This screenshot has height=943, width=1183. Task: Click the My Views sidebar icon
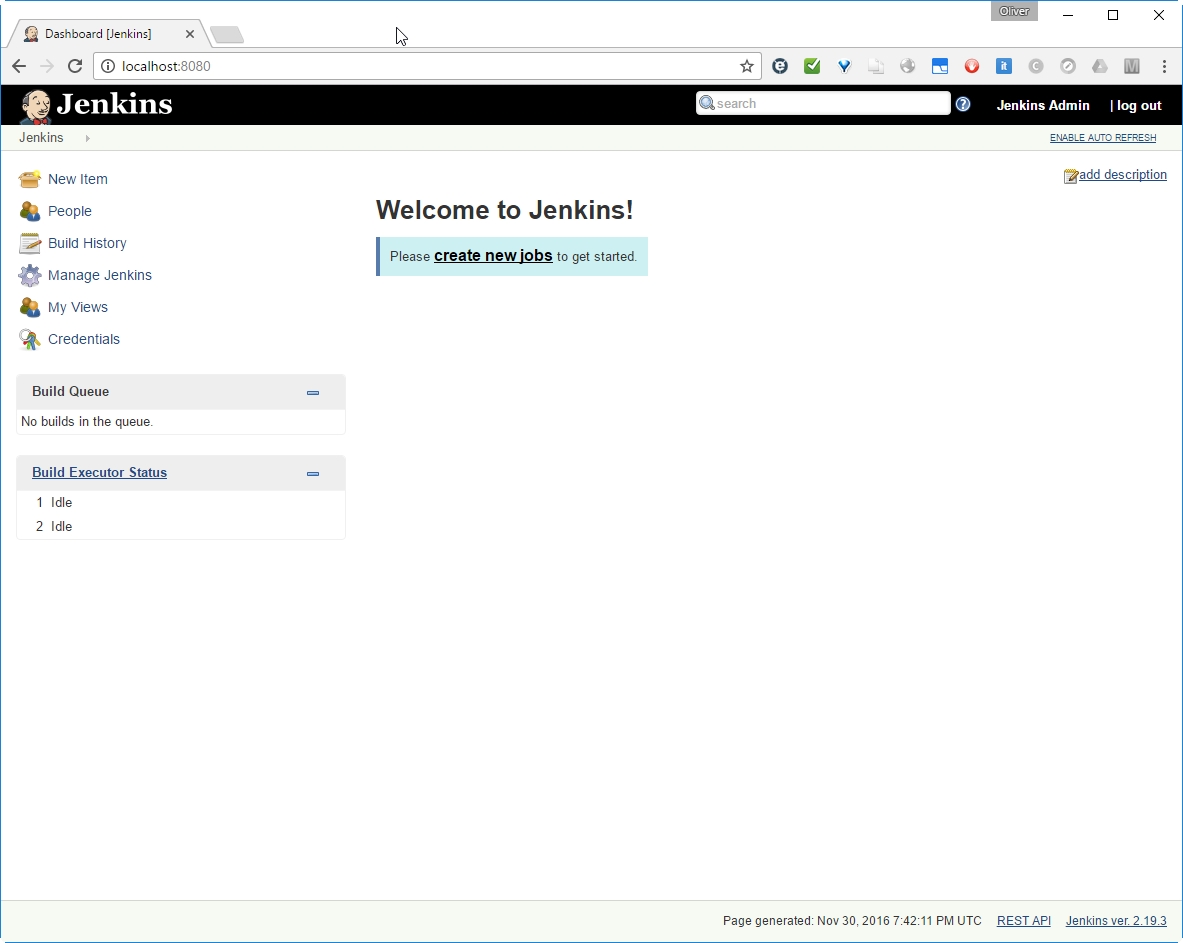pos(30,307)
